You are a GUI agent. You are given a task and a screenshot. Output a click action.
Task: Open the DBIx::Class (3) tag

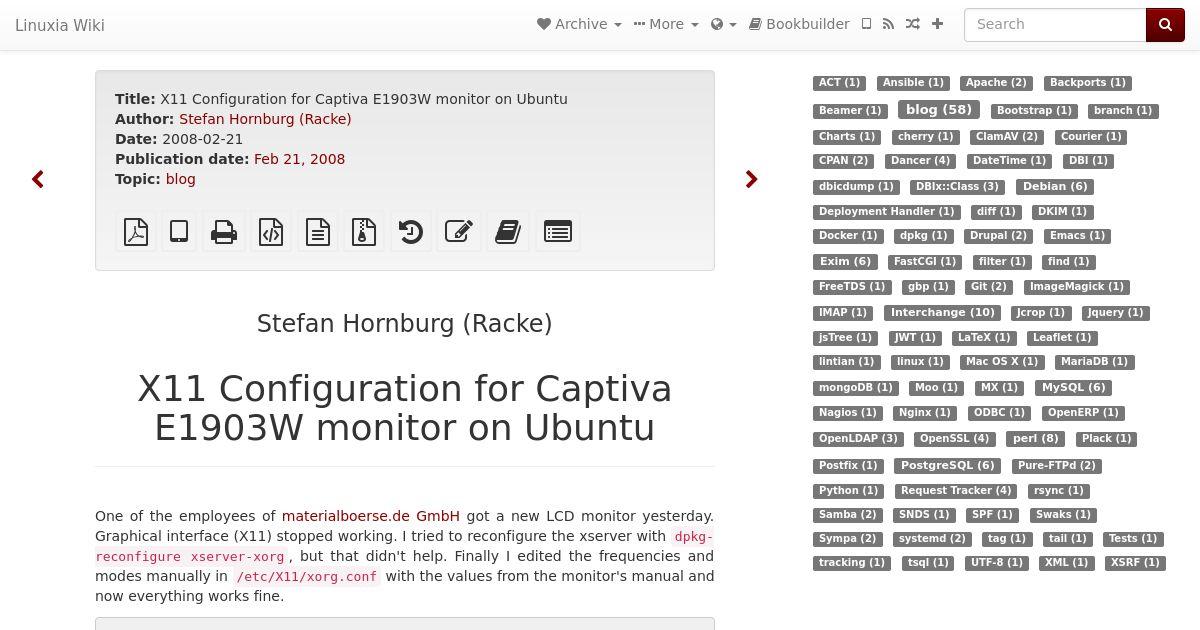point(957,187)
